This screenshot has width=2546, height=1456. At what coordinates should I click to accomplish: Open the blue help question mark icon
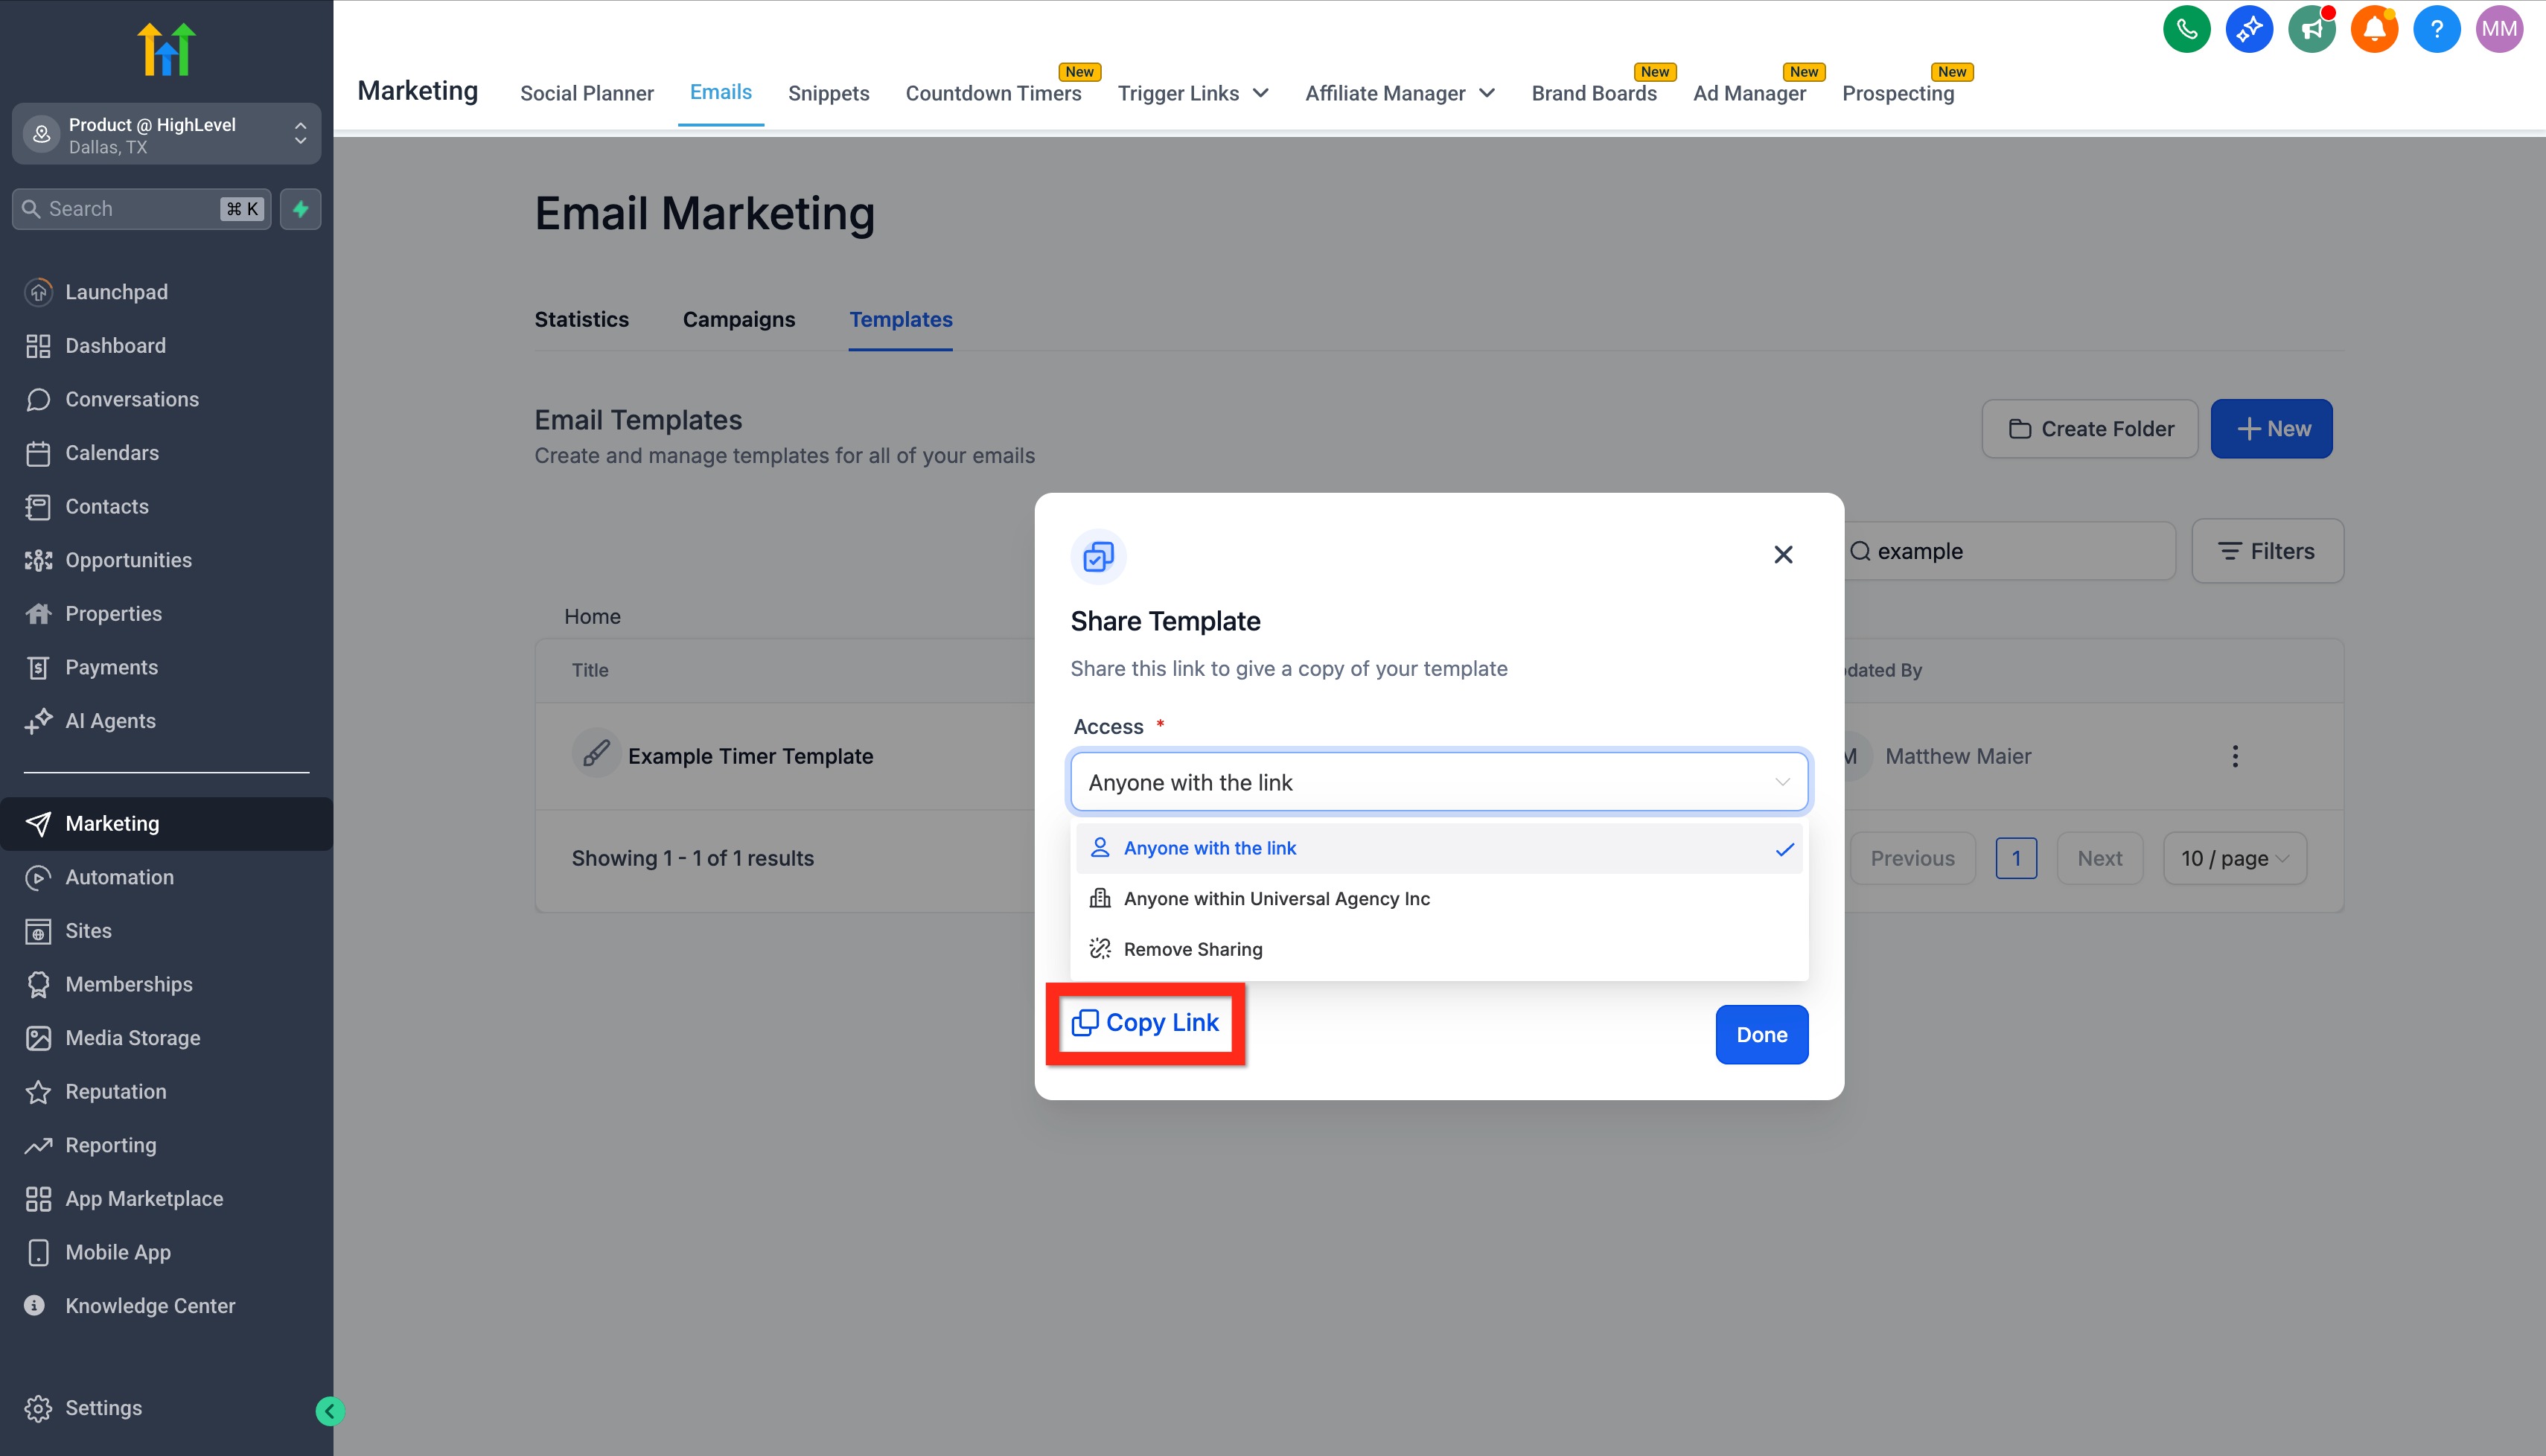coord(2436,29)
